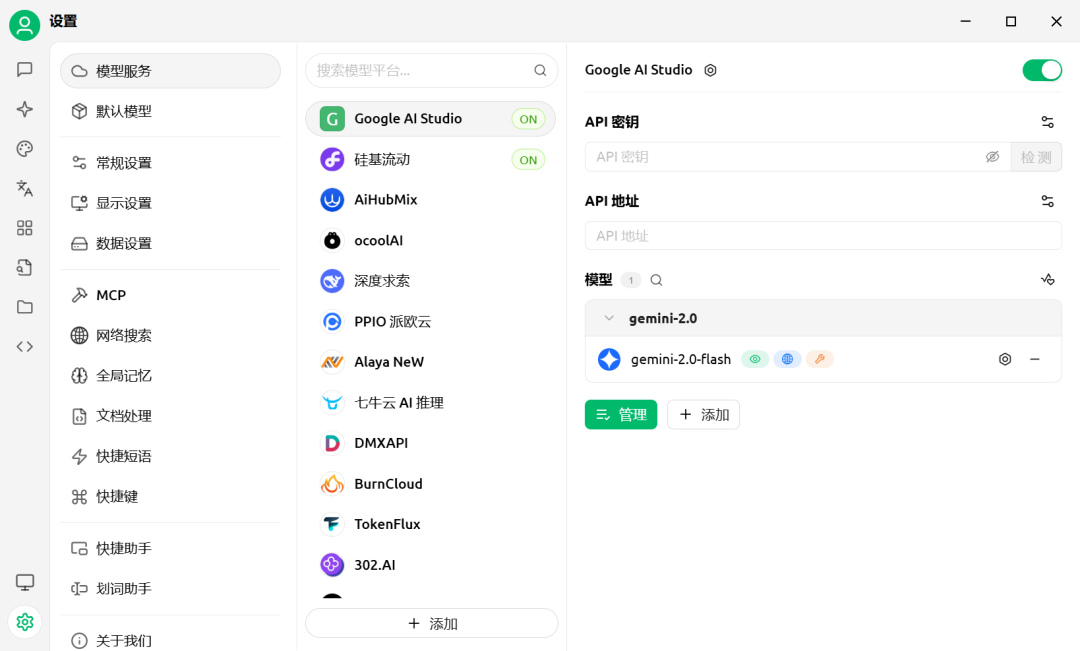
Task: Open the palette painting sidebar icon
Action: pyautogui.click(x=25, y=149)
